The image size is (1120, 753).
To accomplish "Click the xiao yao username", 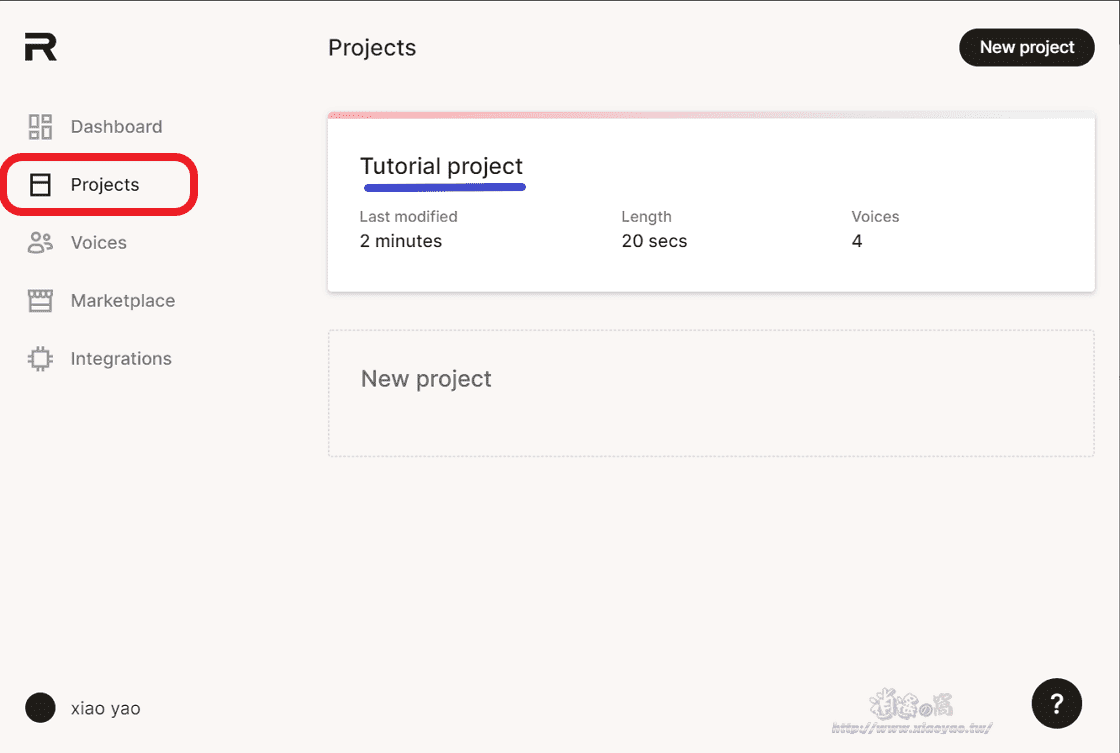I will point(105,709).
